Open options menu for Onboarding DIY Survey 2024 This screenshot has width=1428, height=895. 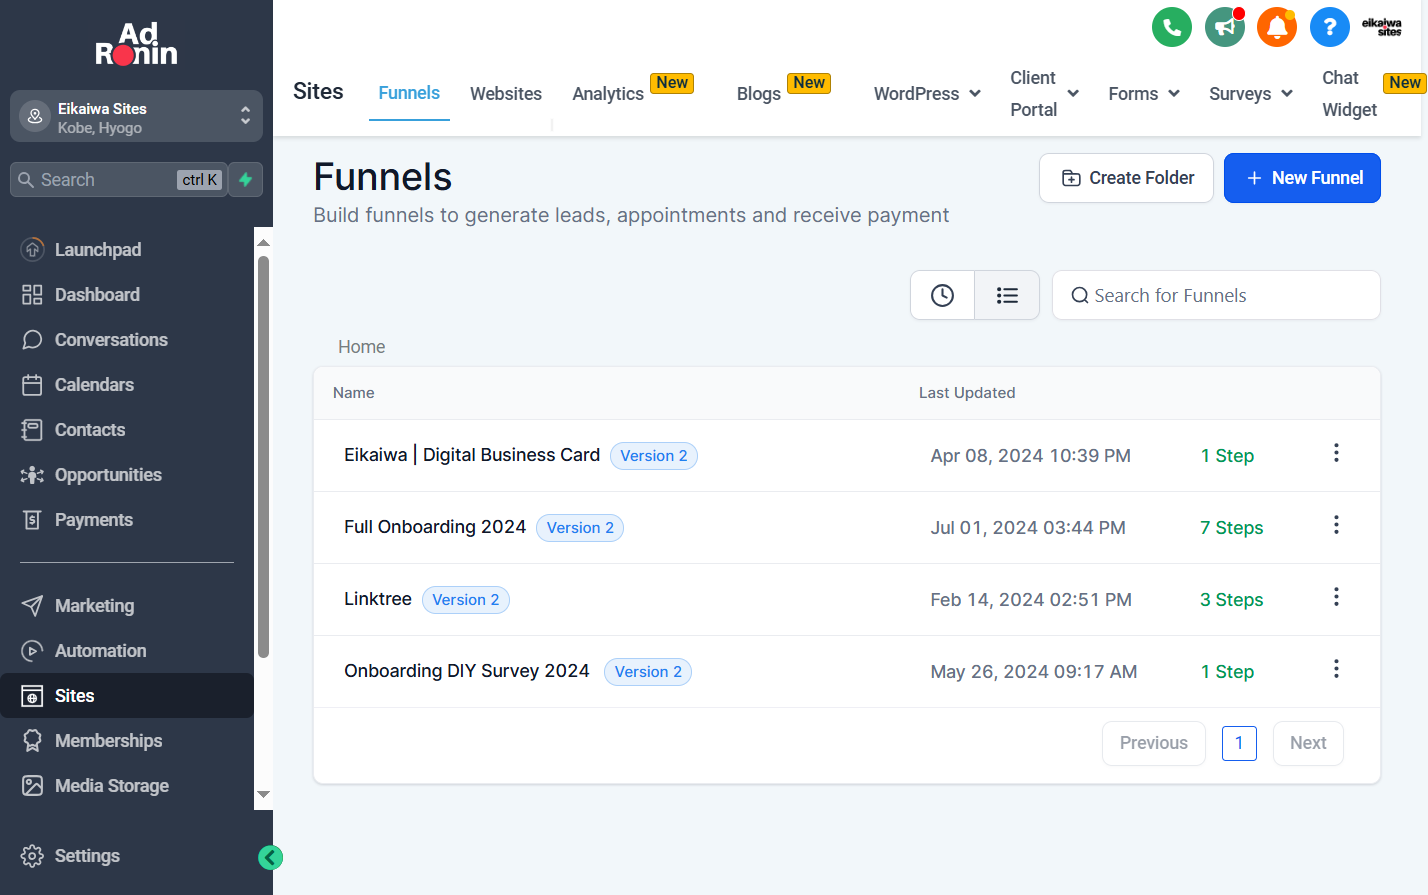[x=1336, y=669]
